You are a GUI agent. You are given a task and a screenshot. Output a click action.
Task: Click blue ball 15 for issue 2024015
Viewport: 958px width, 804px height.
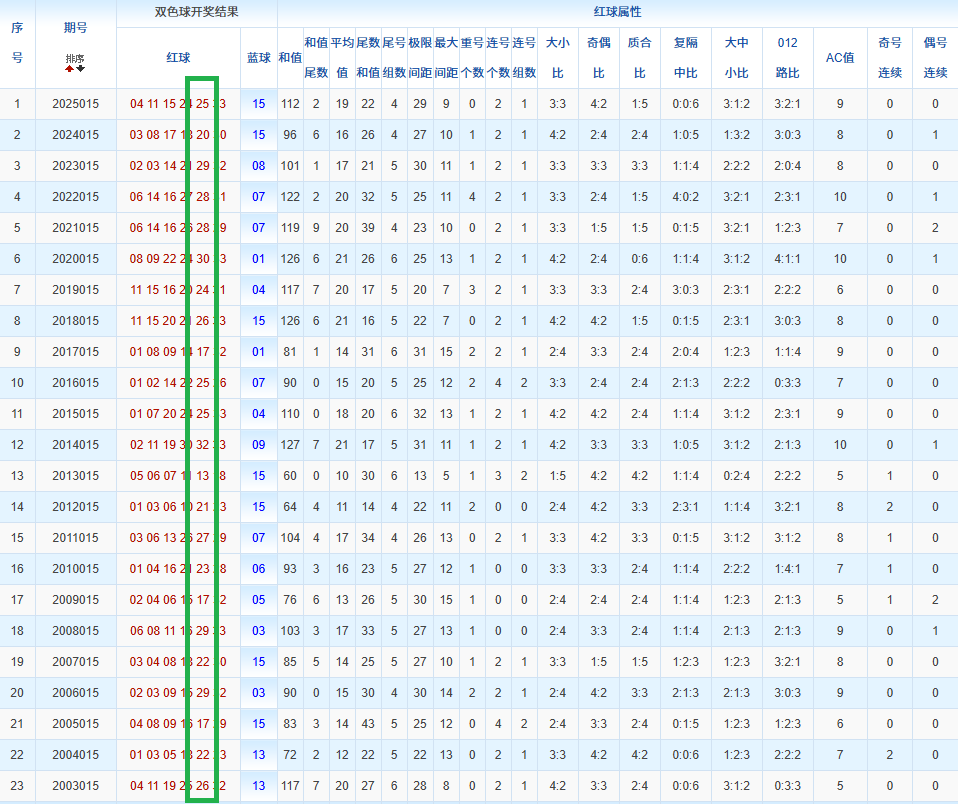259,135
